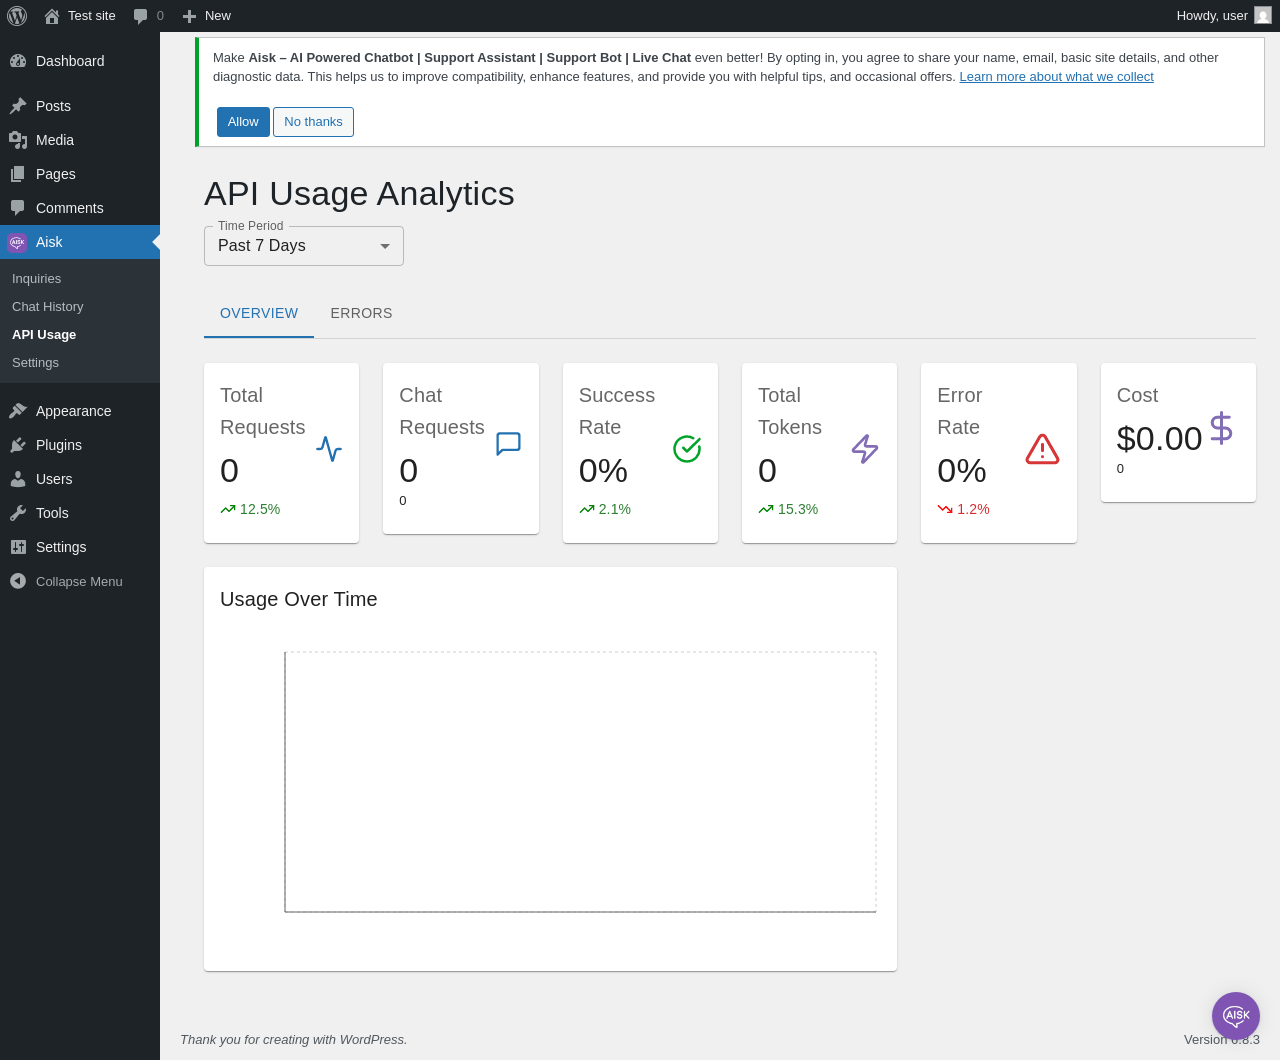
Task: Dismiss the notice with No thanks
Action: click(x=313, y=122)
